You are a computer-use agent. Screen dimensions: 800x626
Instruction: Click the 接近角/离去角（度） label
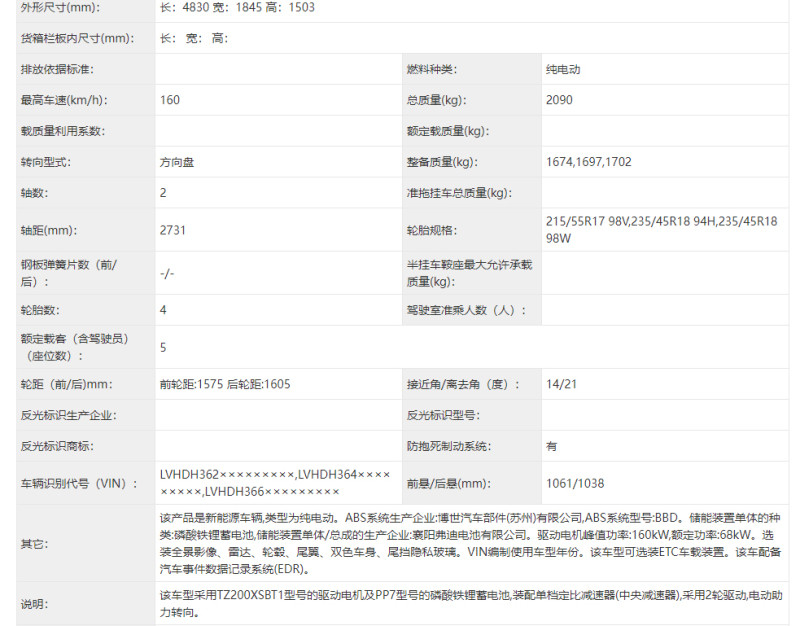tap(463, 384)
